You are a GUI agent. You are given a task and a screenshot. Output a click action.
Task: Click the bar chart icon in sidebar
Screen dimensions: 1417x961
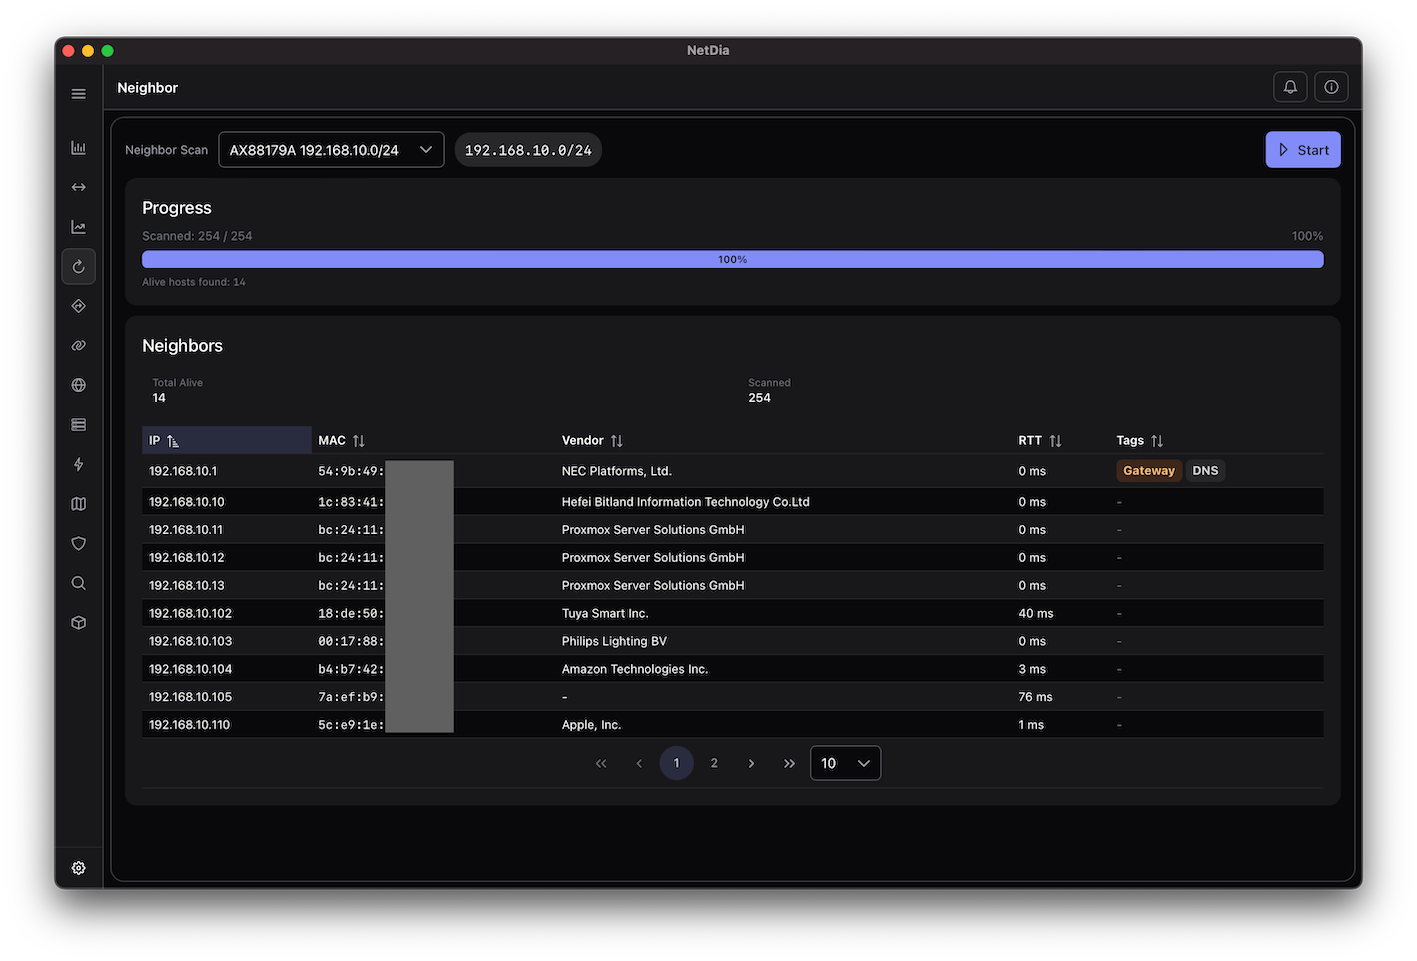pyautogui.click(x=78, y=148)
